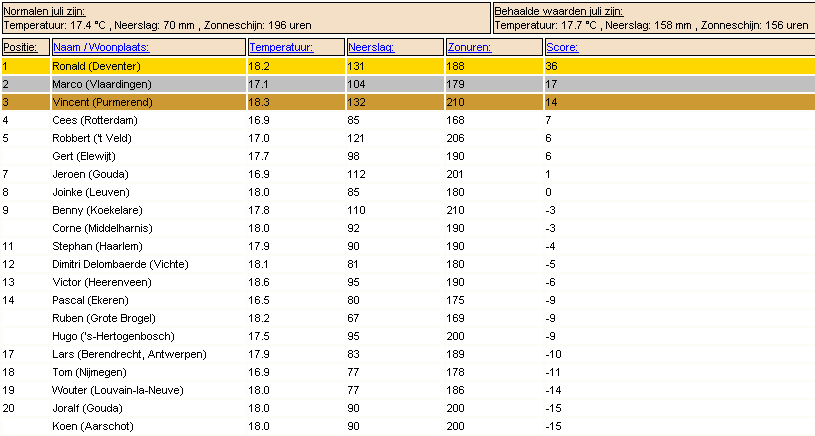815x436 pixels.
Task: Click Benny's neerslag value 110
Action: [x=357, y=210]
